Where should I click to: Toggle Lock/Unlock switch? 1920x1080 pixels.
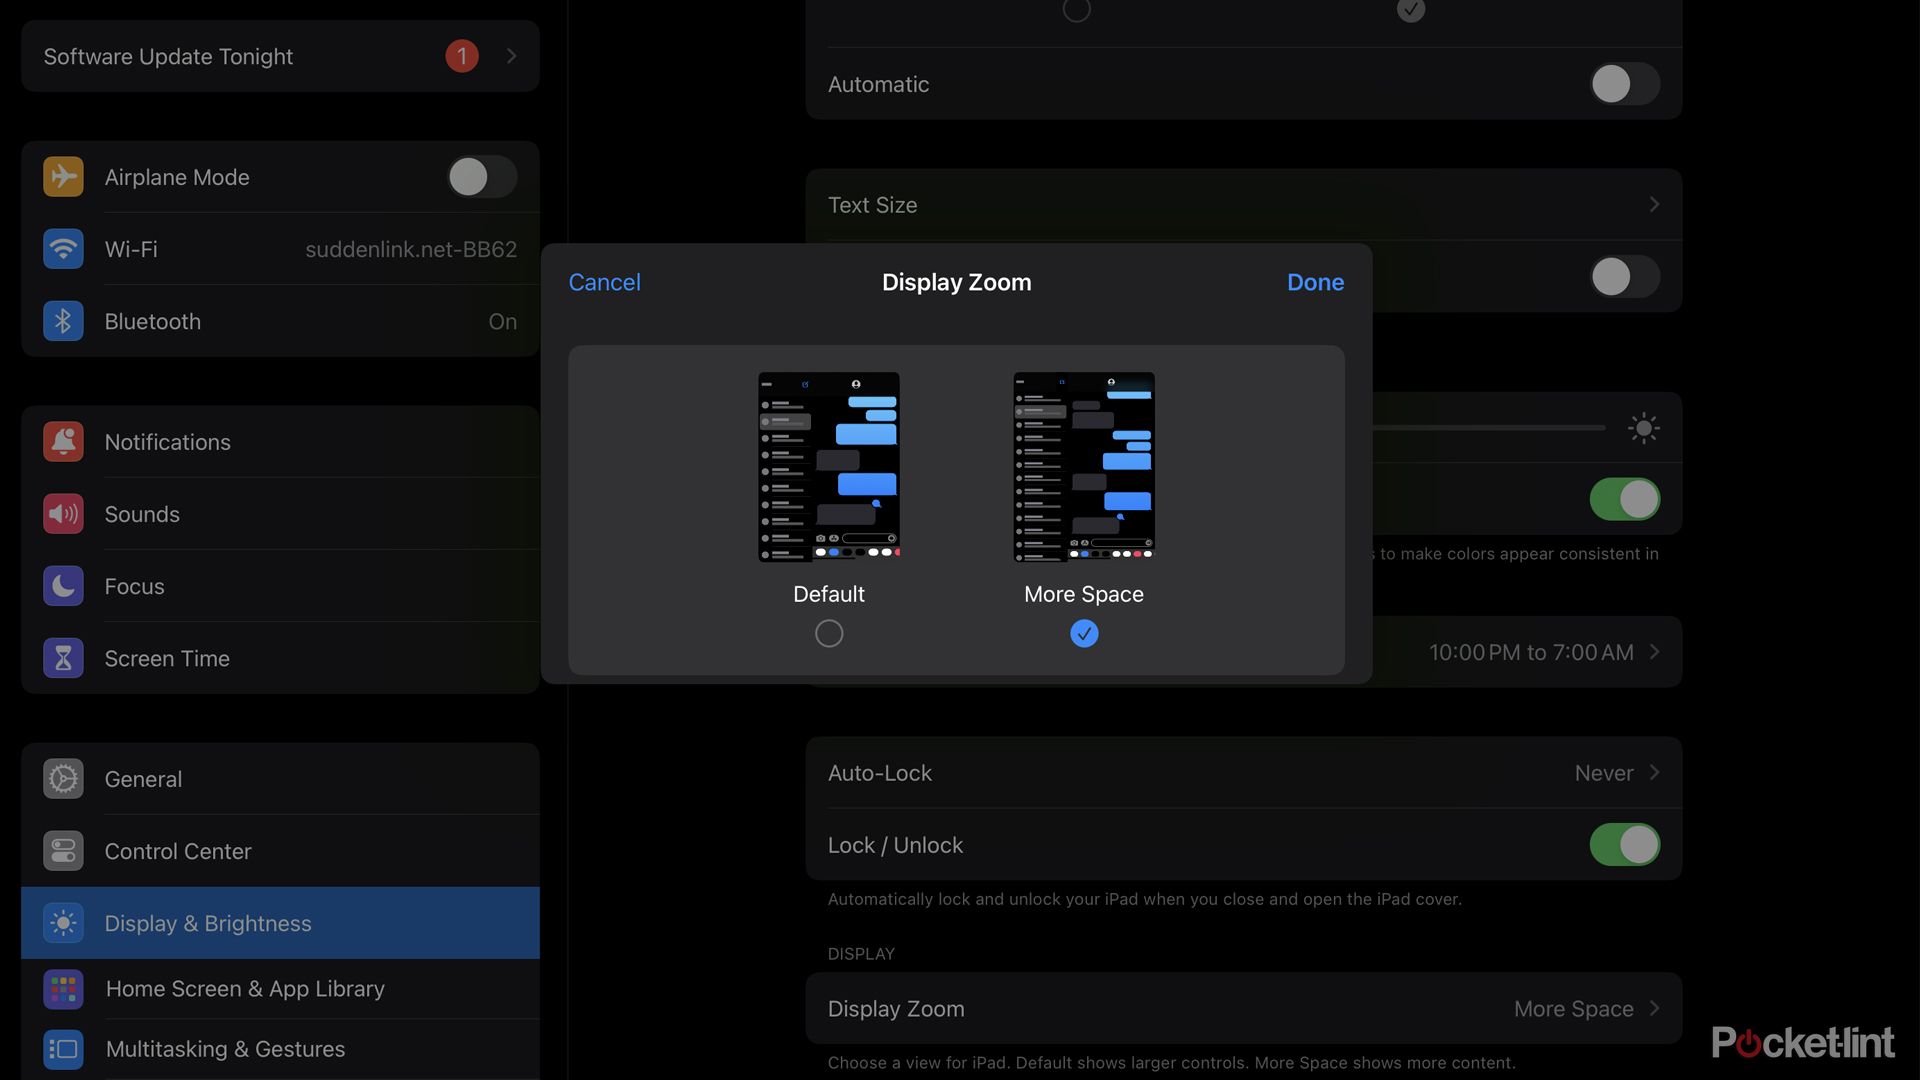pos(1625,844)
